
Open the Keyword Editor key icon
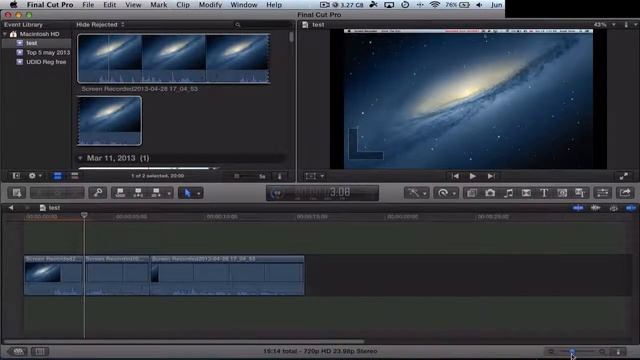click(x=98, y=193)
